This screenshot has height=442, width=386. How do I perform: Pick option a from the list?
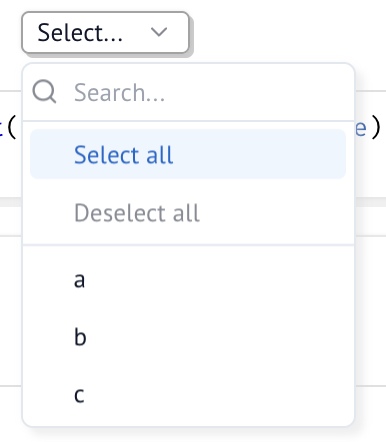(x=188, y=279)
